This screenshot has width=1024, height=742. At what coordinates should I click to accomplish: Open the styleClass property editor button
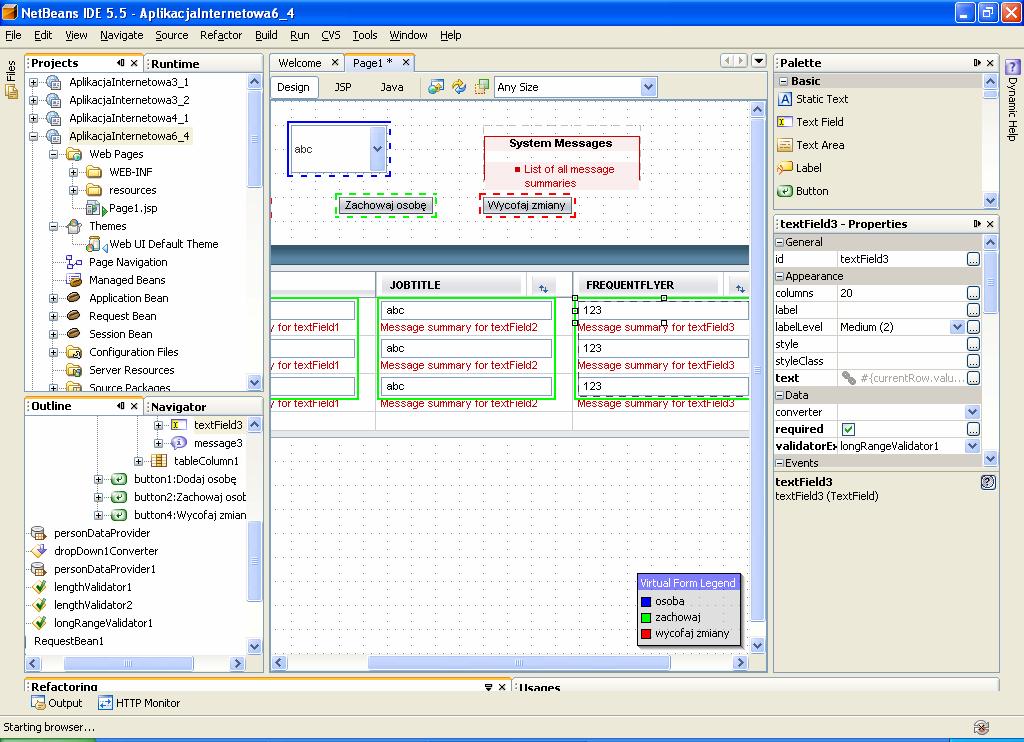[x=973, y=361]
